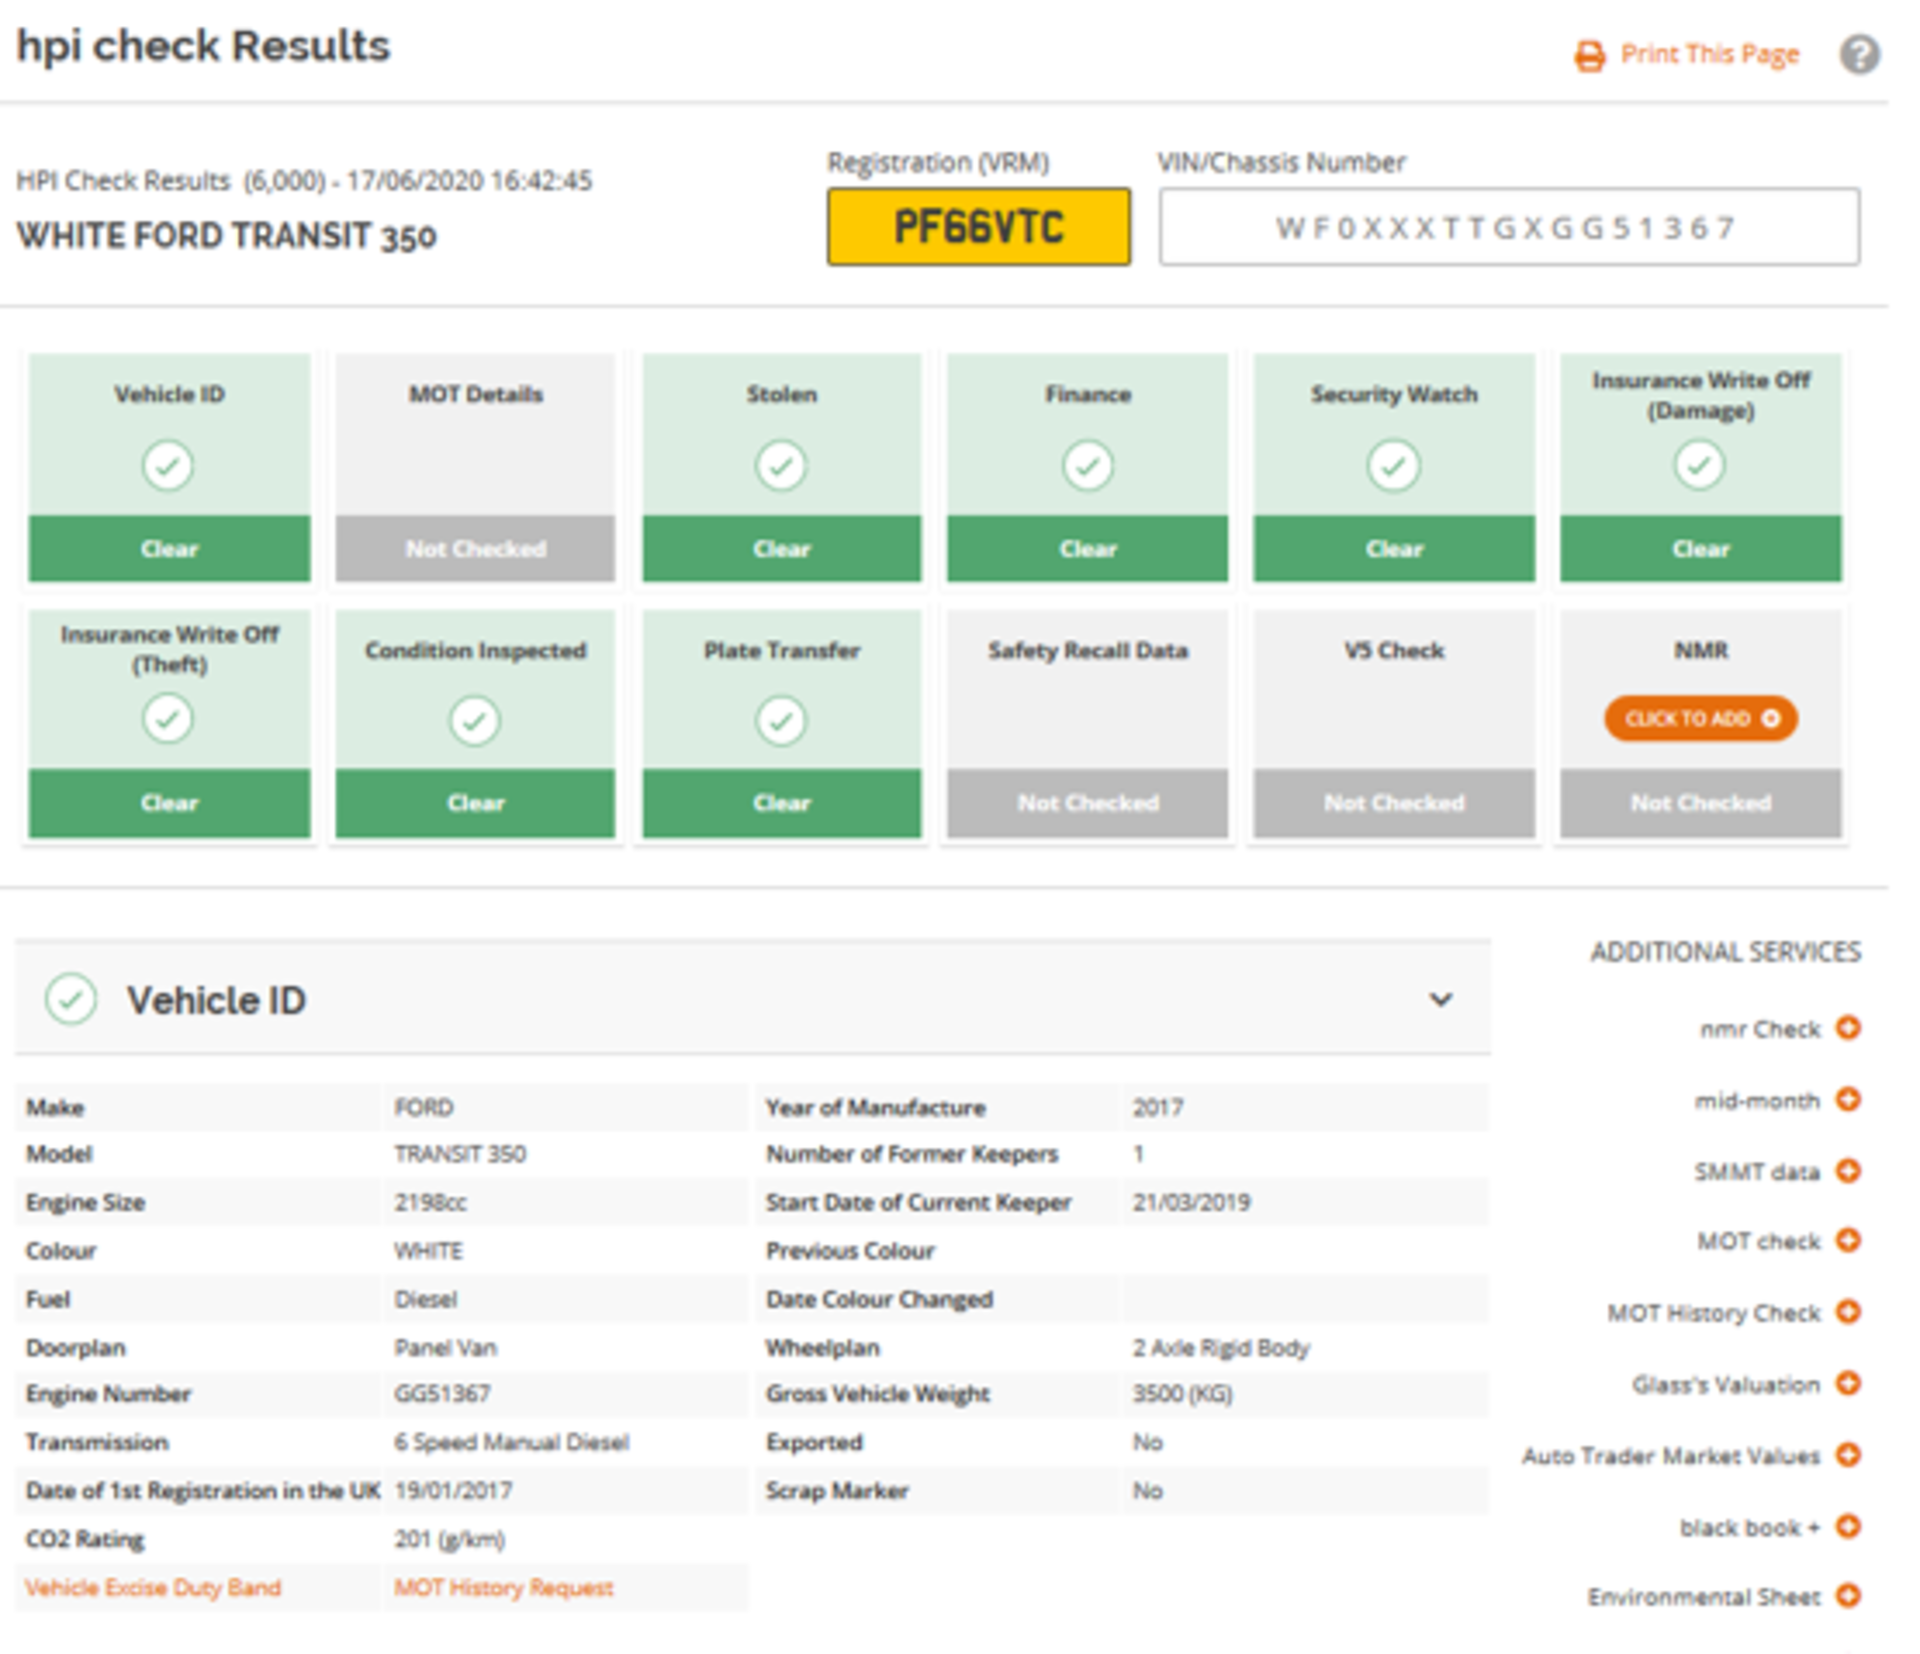Click WHITE FORD TRANSIT 350 heading
This screenshot has width=1920, height=1654.
pos(227,236)
